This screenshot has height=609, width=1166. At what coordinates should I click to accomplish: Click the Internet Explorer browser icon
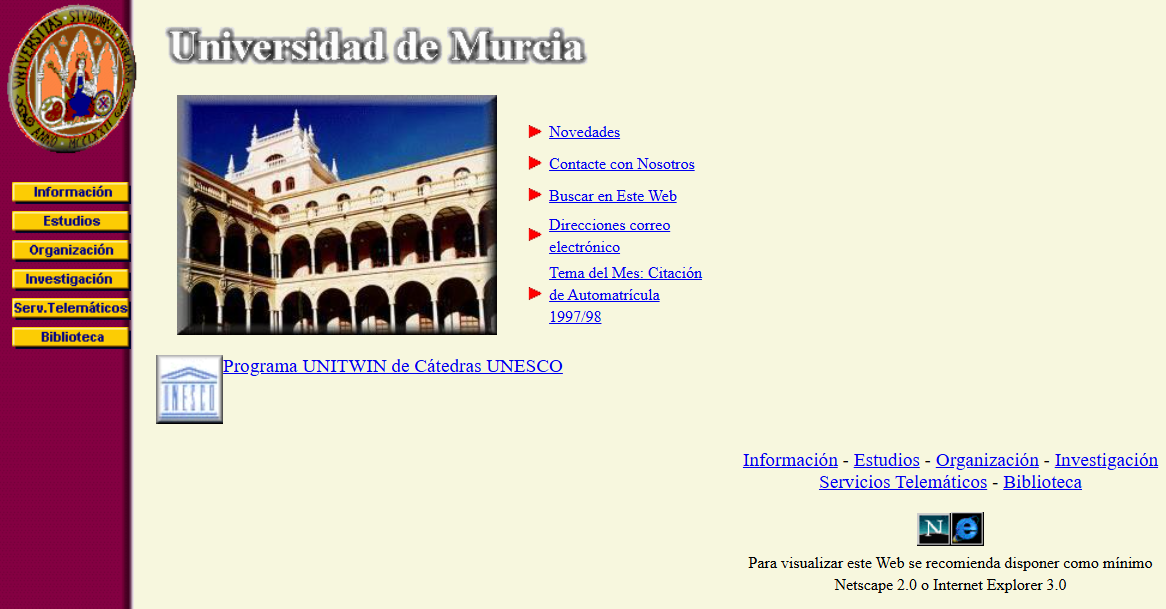coord(967,529)
